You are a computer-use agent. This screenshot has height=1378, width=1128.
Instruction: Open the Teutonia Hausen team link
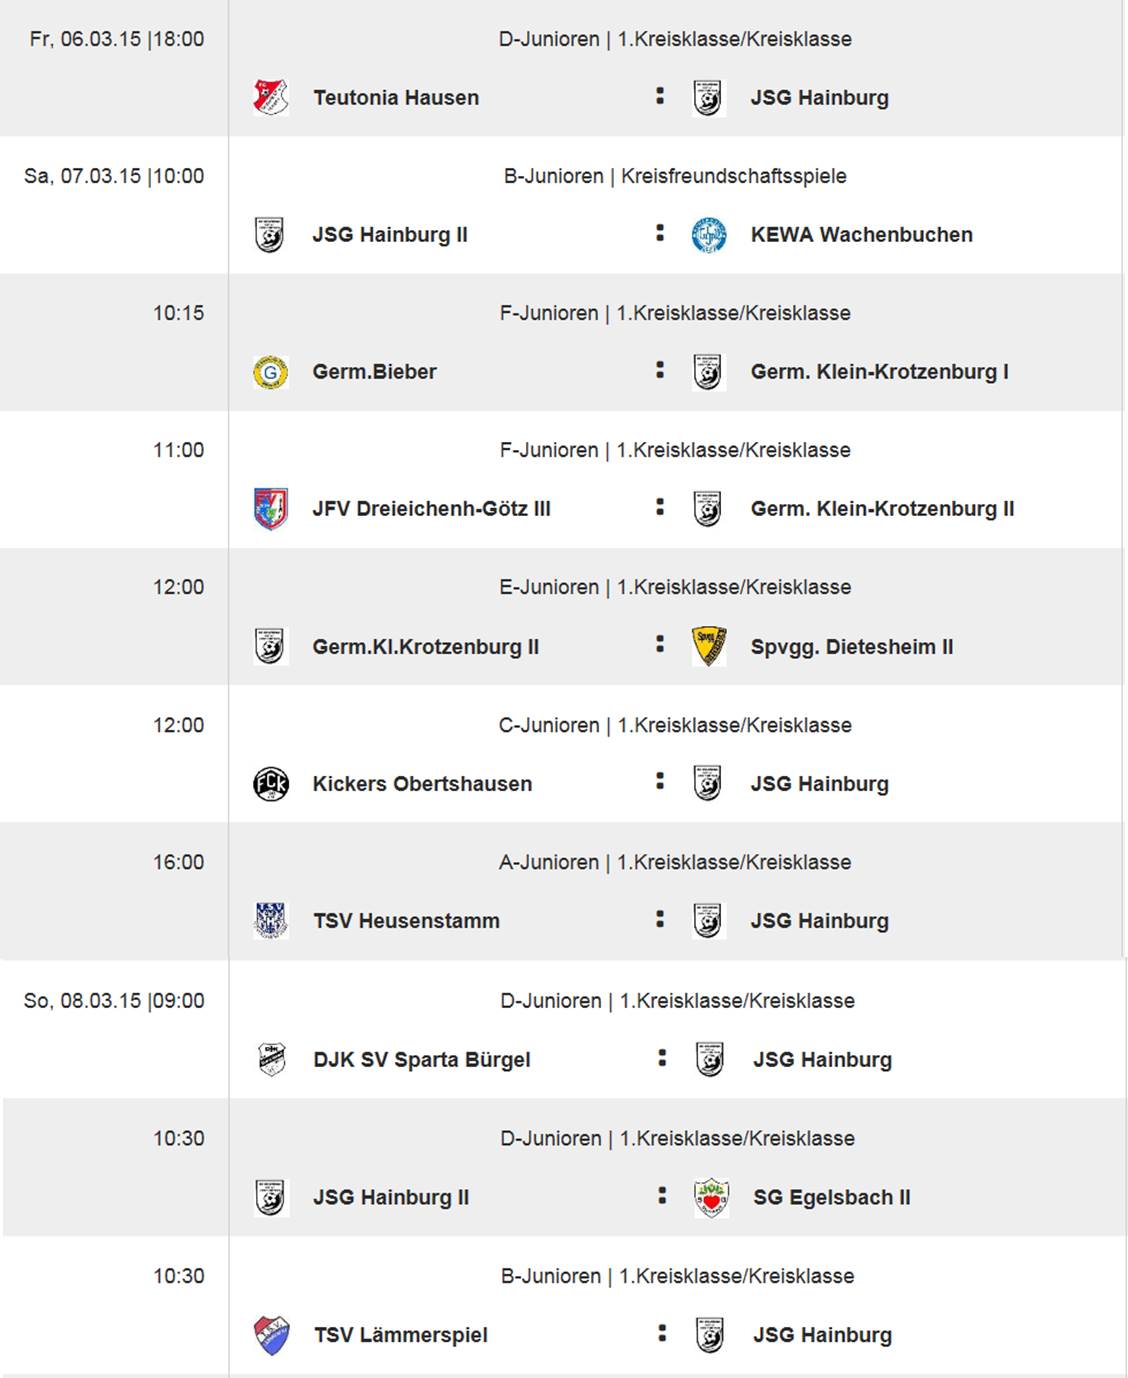[x=396, y=98]
